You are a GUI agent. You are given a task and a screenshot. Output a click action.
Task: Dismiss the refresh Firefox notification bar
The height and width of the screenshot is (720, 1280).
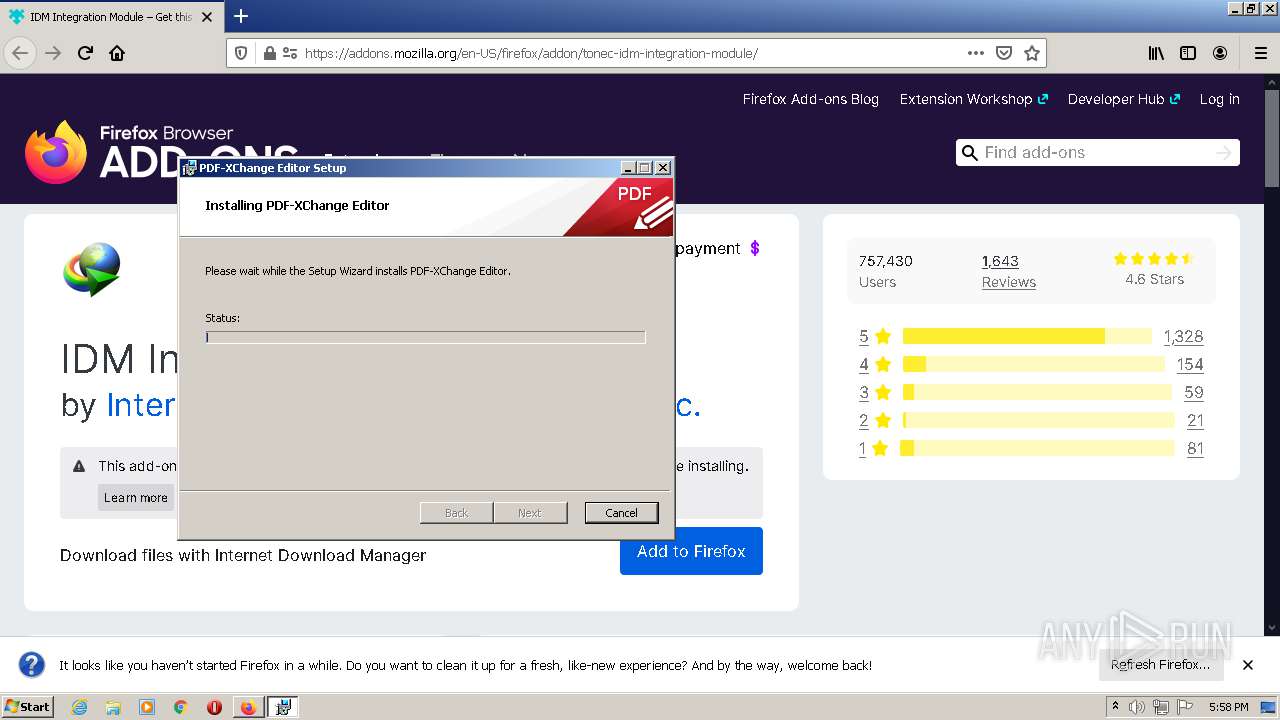click(1248, 664)
